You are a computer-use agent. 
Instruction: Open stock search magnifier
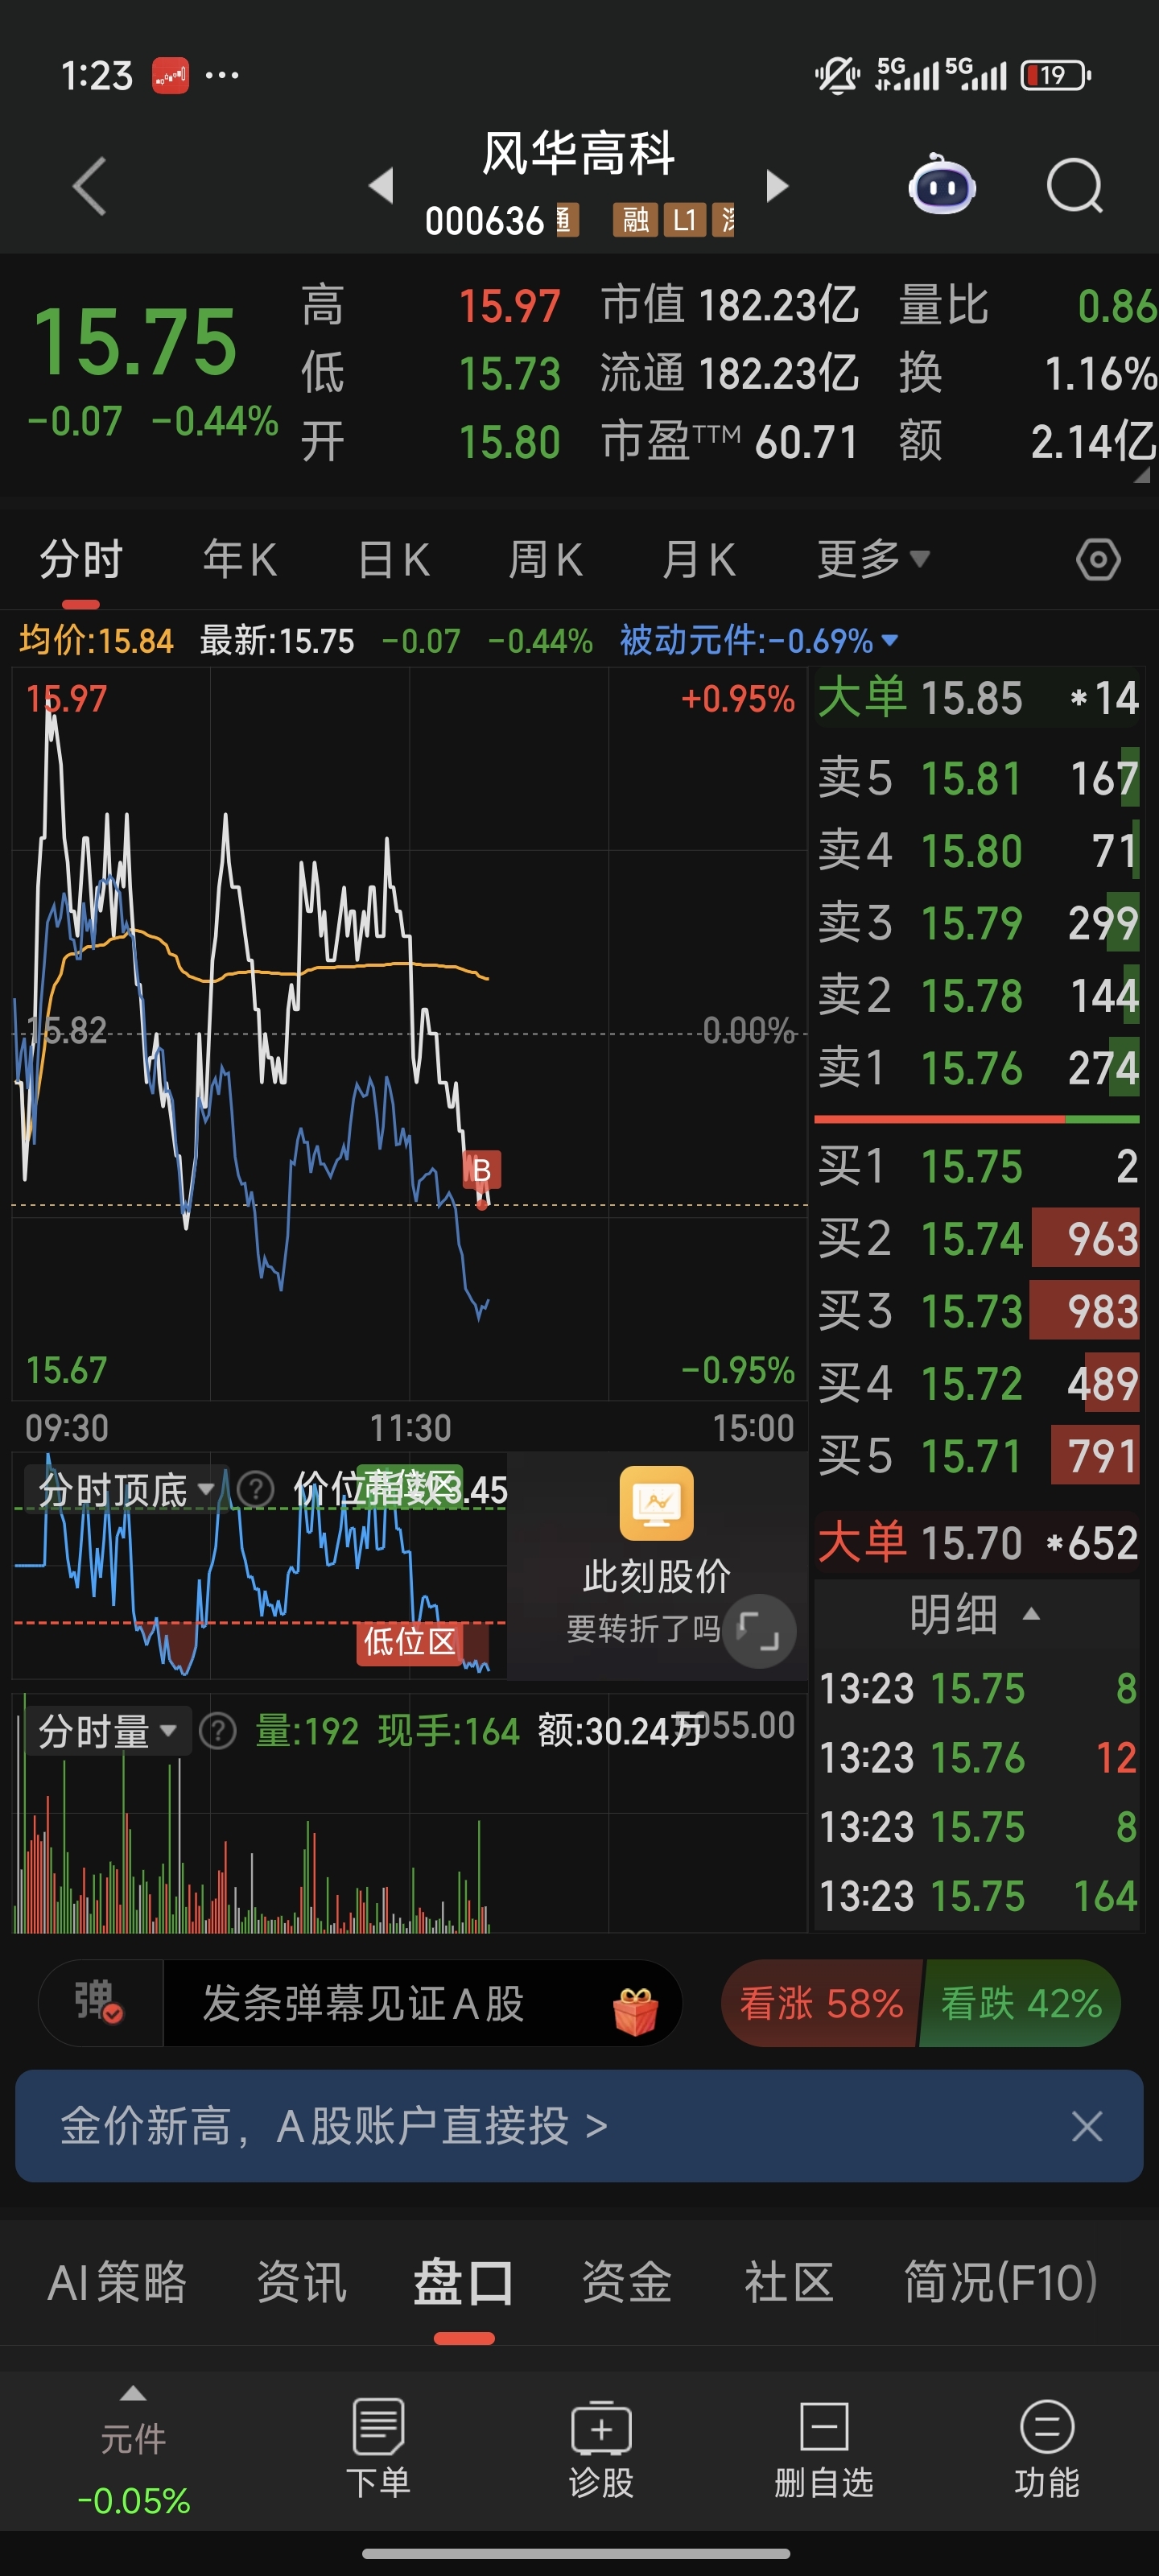point(1074,186)
